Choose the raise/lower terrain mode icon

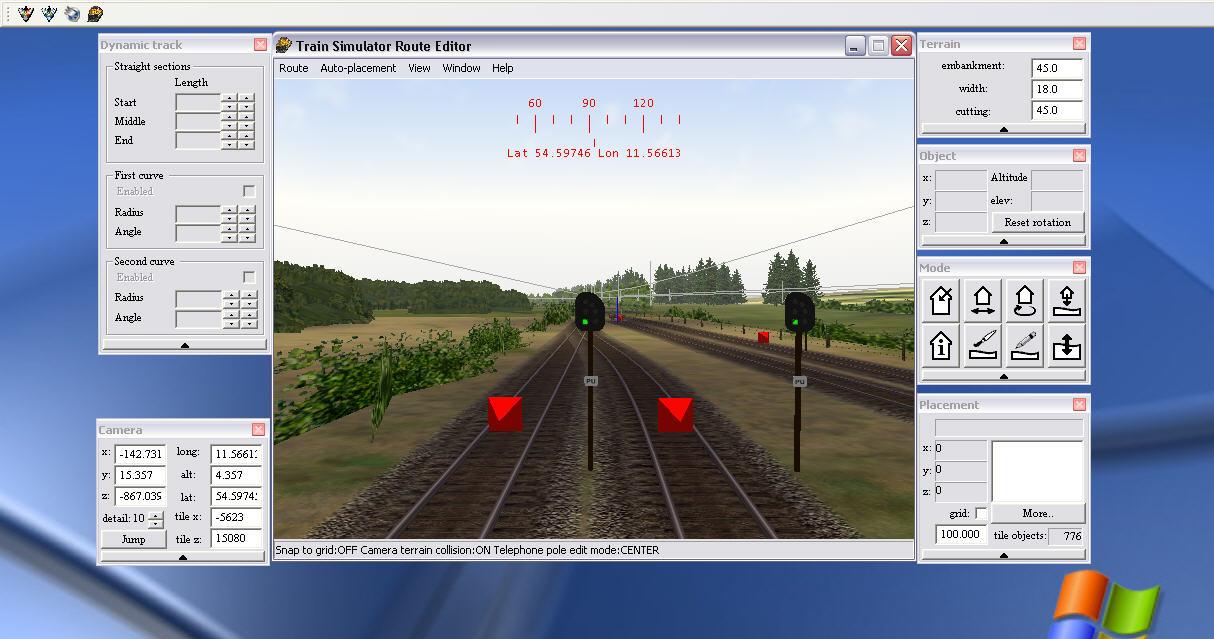point(1067,345)
